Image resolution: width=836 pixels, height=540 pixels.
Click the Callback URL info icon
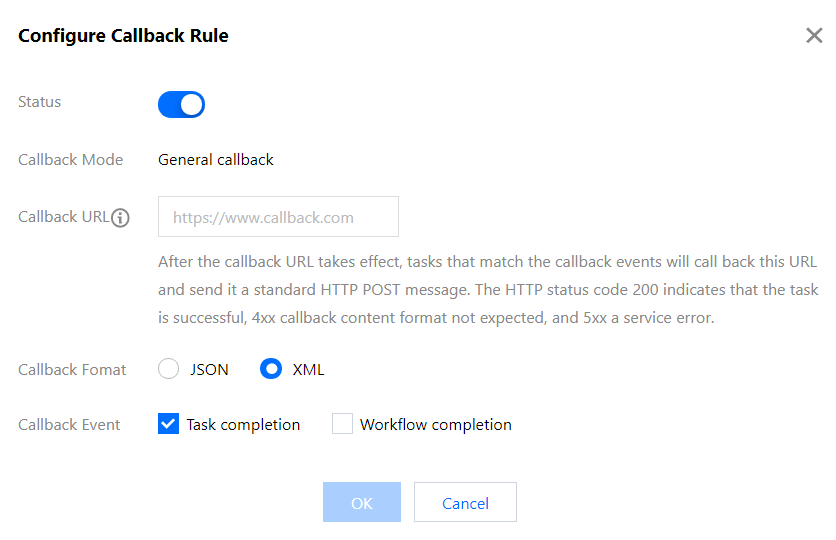point(121,217)
